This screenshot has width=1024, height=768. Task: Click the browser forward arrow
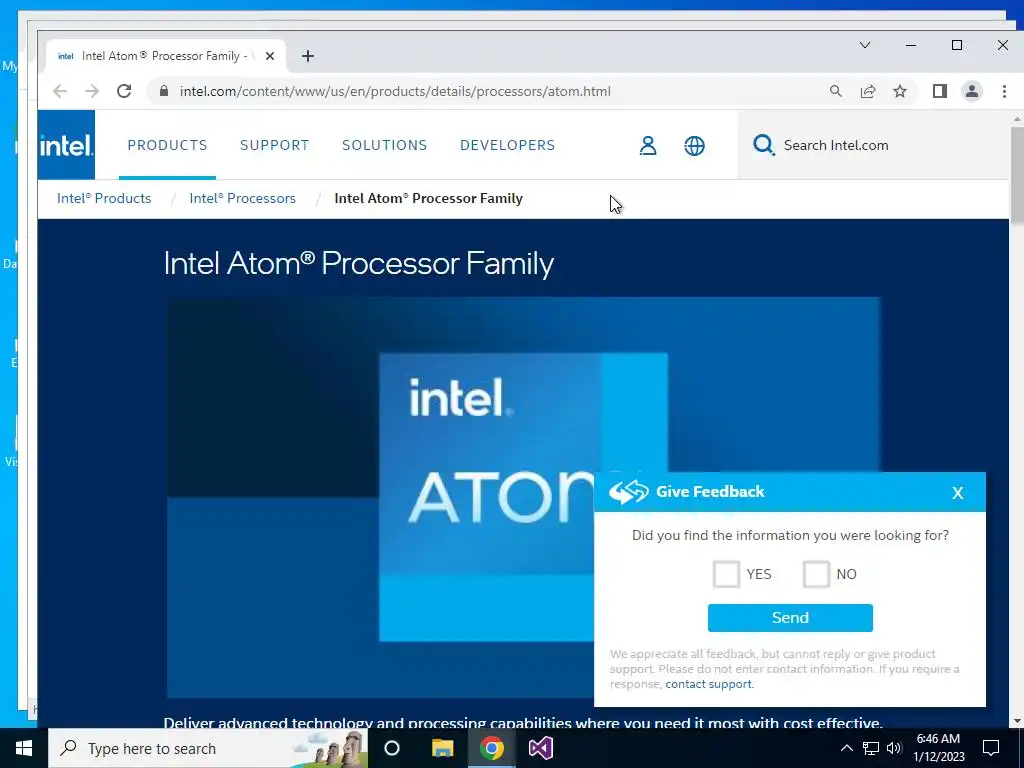(x=92, y=91)
